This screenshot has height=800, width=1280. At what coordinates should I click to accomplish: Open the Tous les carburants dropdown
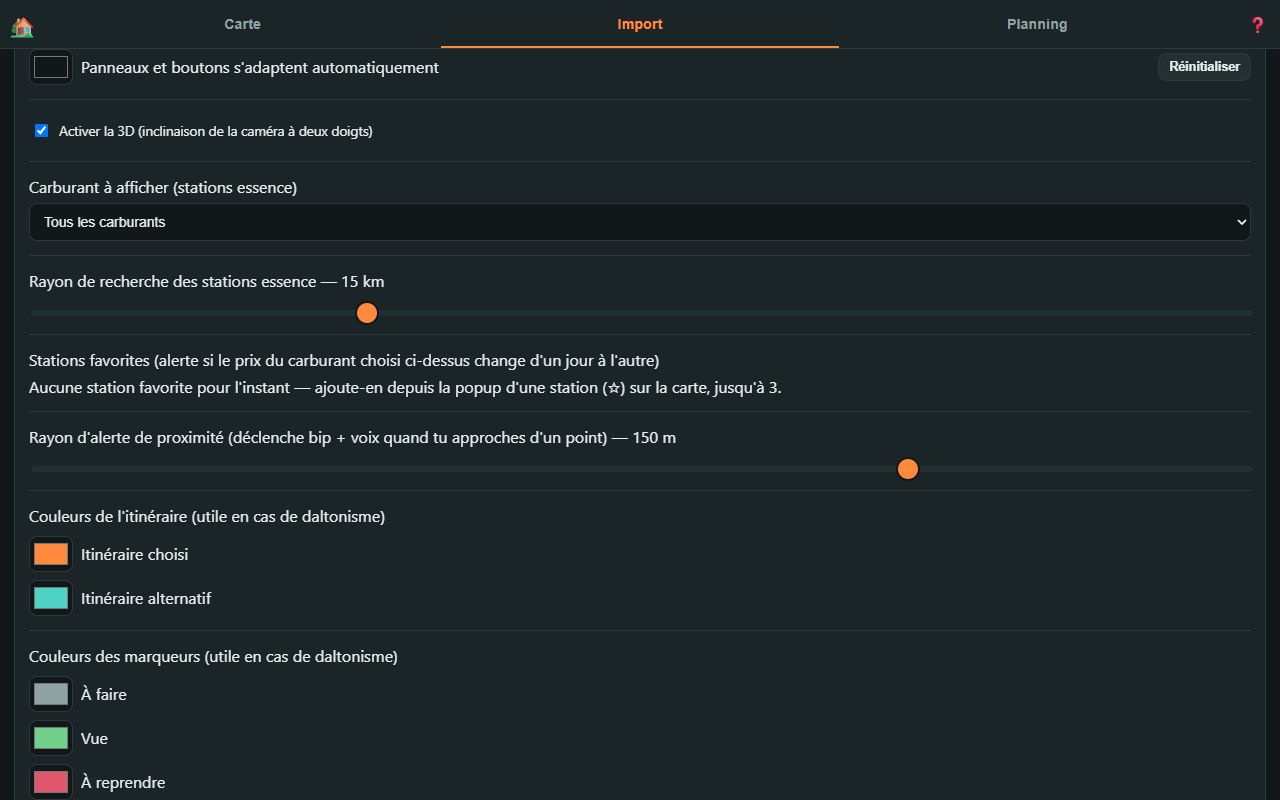click(x=640, y=222)
